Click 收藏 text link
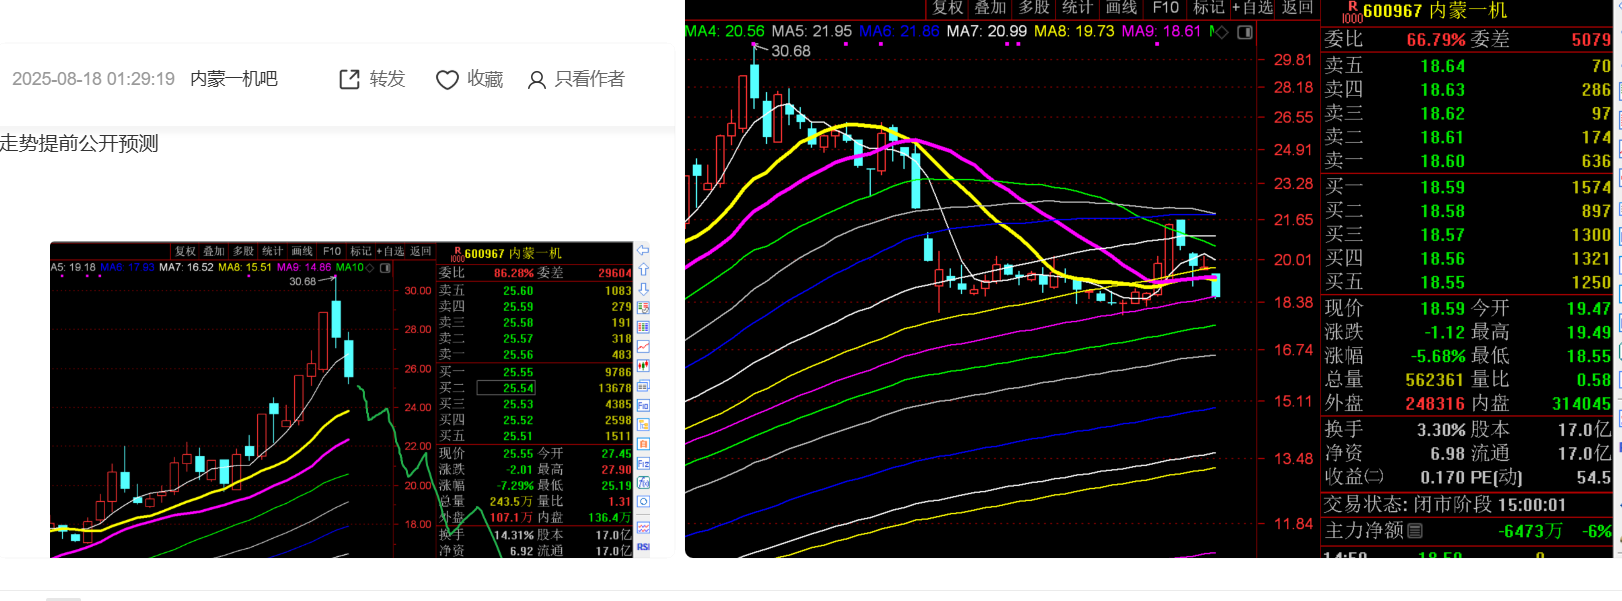 485,79
